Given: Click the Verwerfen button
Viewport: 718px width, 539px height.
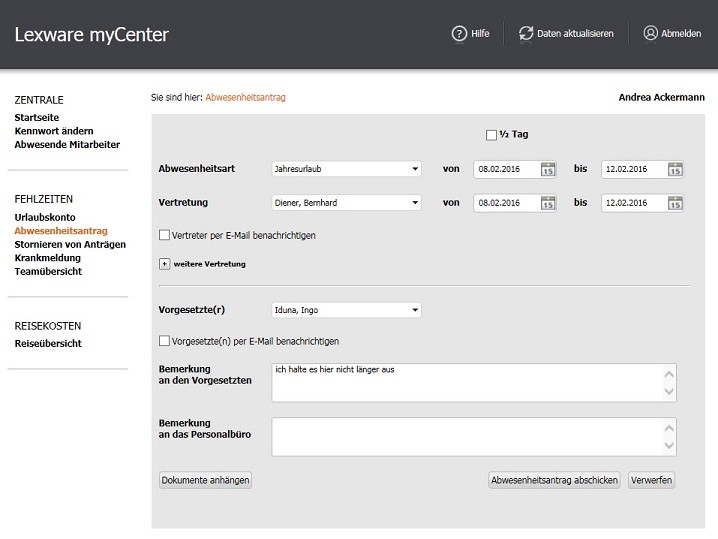Looking at the screenshot, I should pos(651,480).
